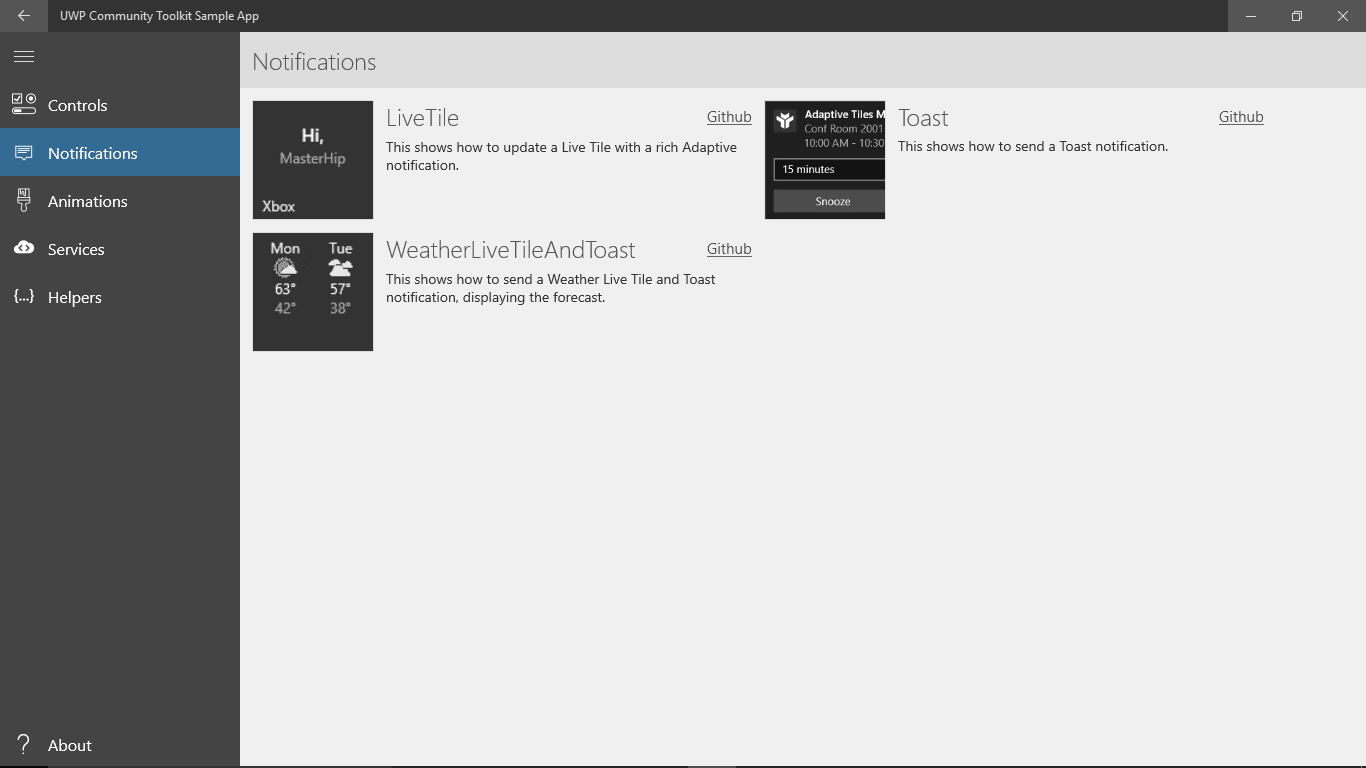
Task: Click the weather forecast tile thumbnail
Action: [313, 291]
